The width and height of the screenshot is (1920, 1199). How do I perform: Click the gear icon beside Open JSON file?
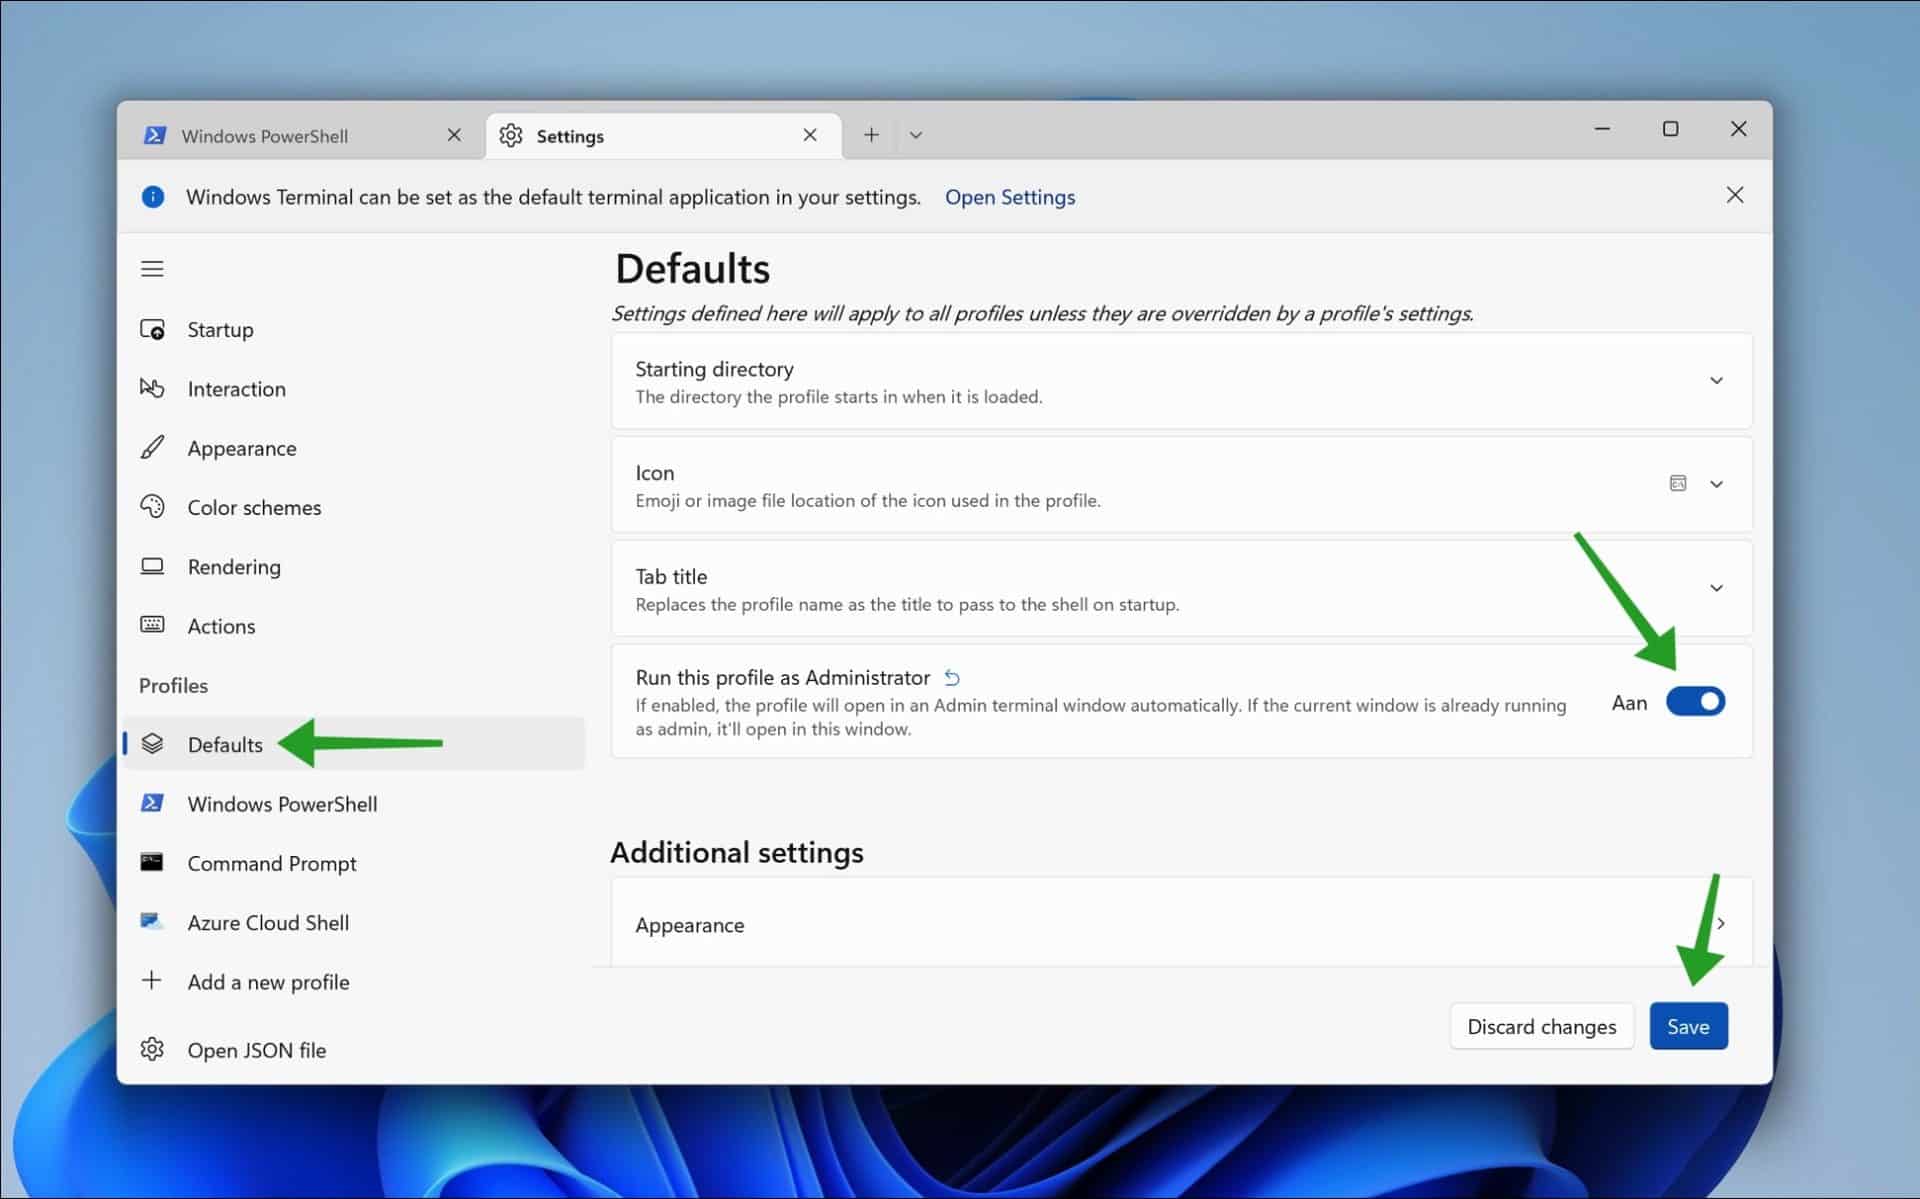[x=152, y=1049]
